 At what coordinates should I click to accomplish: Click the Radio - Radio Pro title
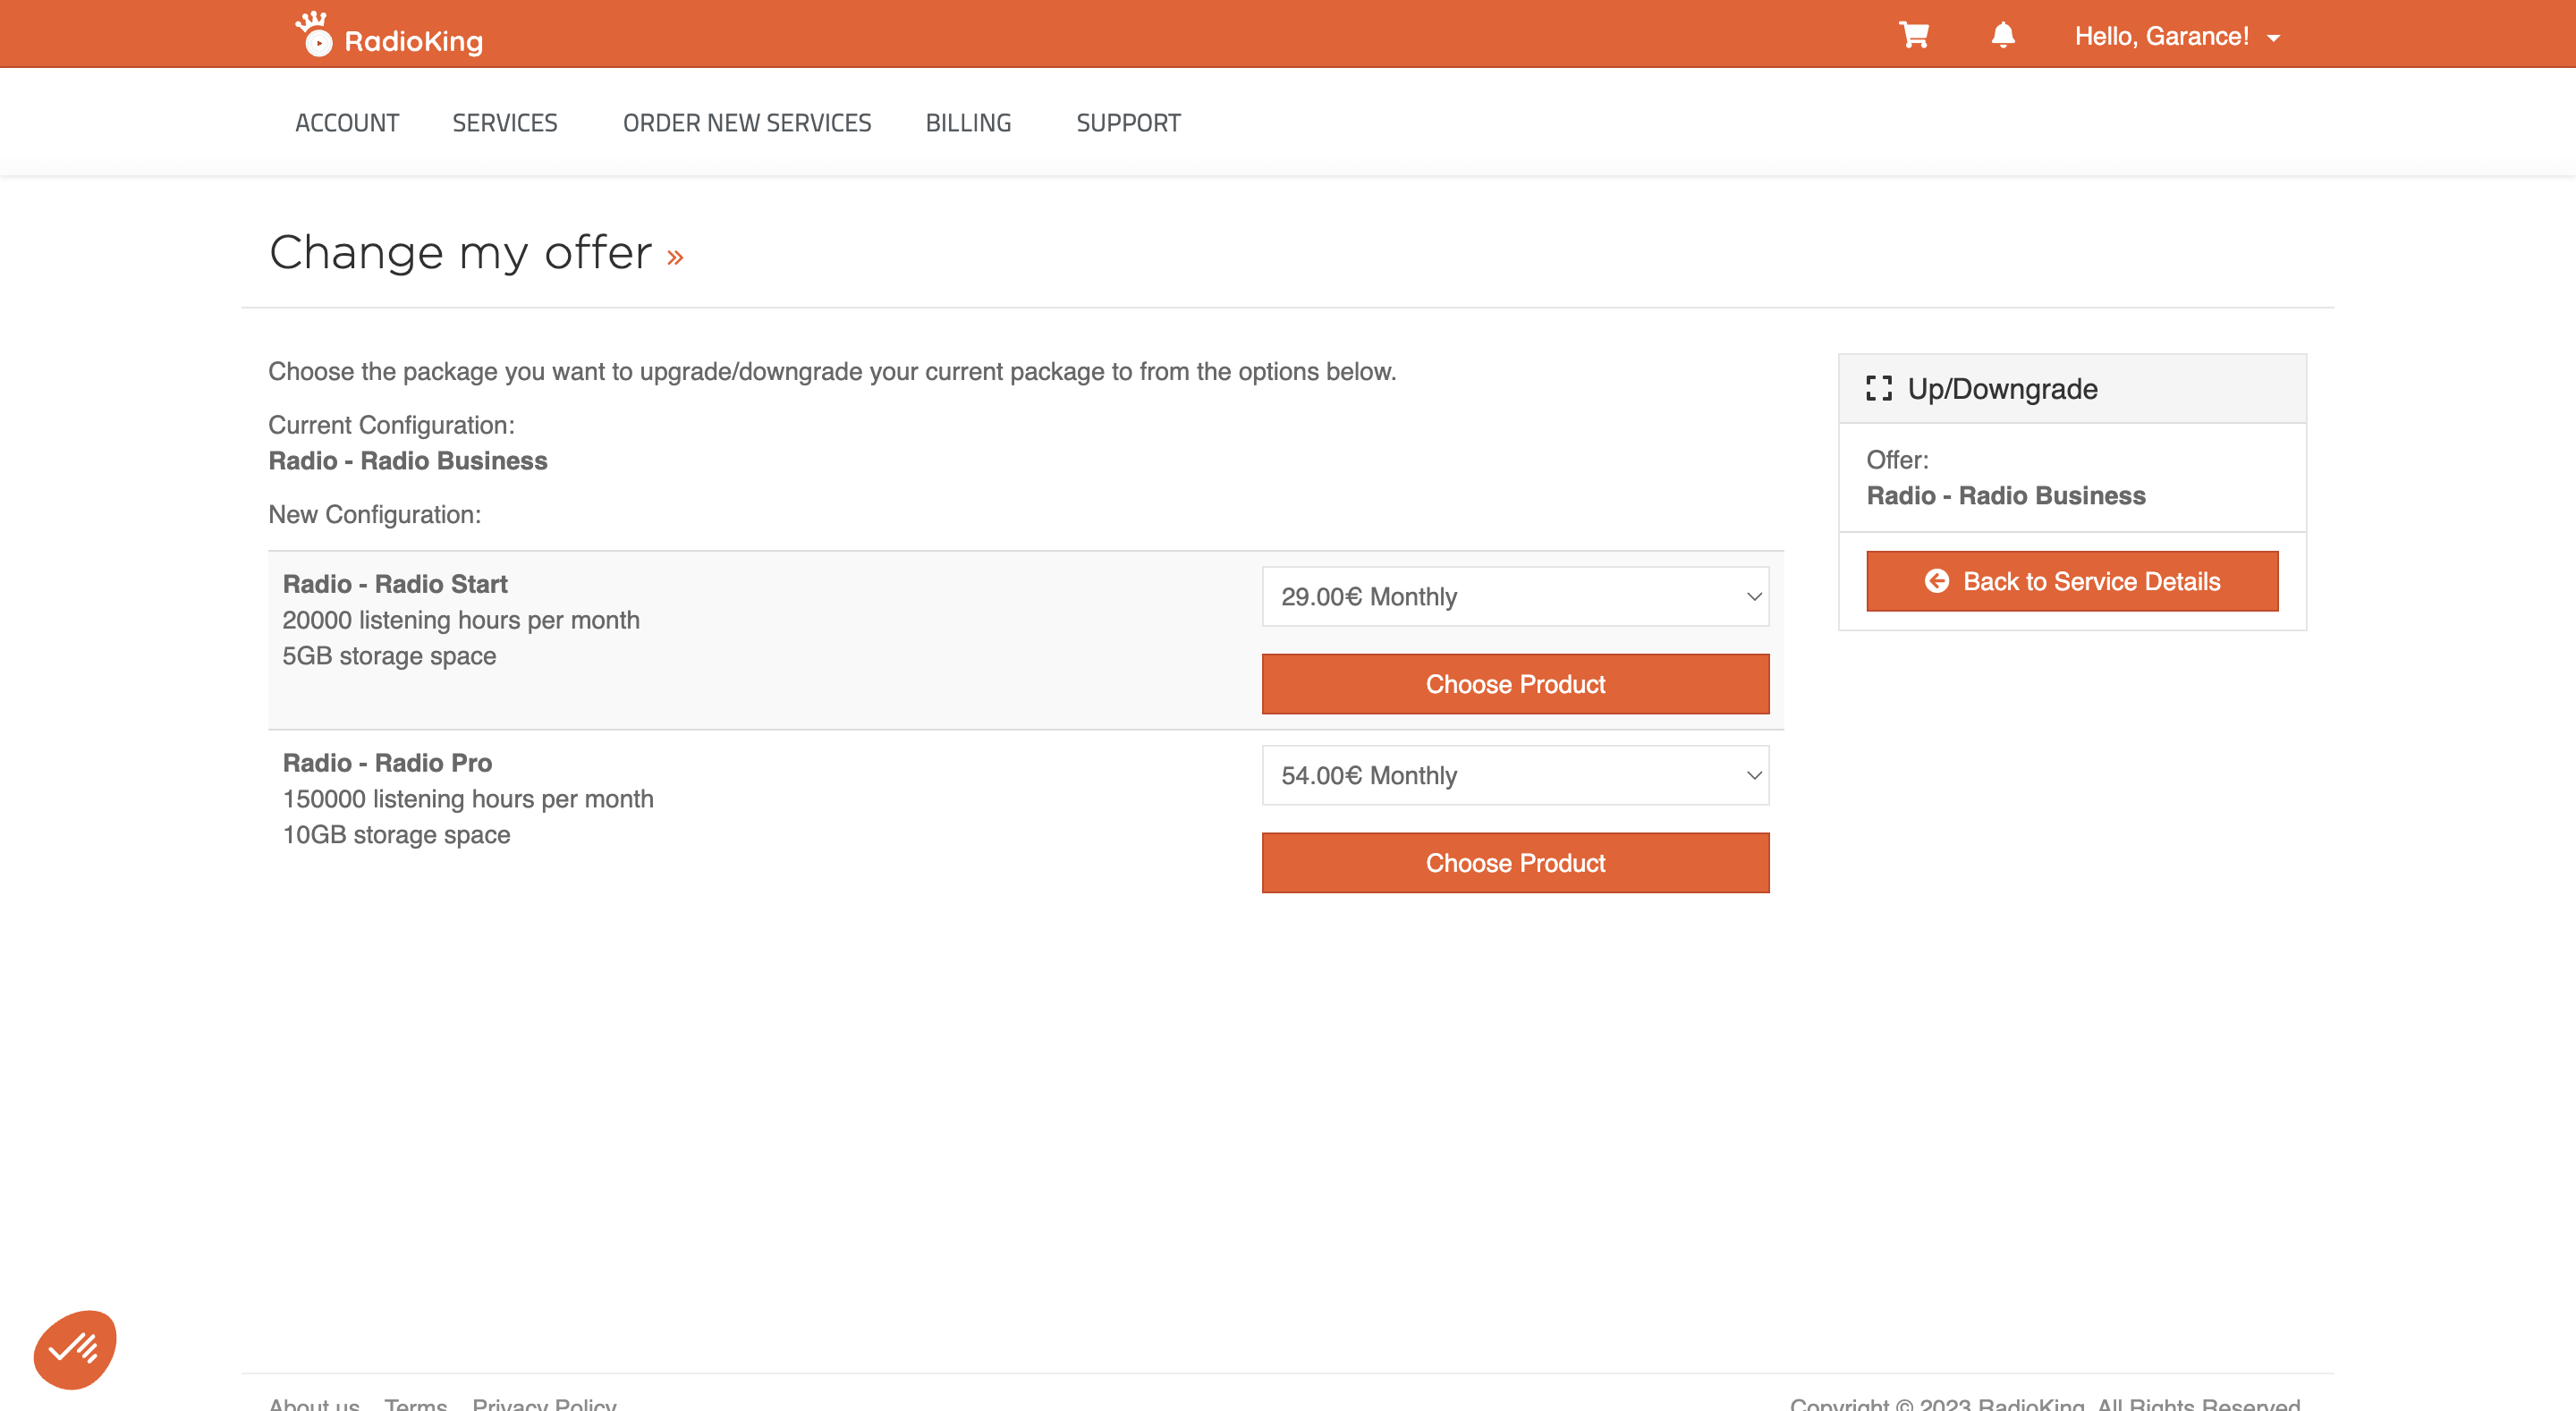(x=387, y=763)
